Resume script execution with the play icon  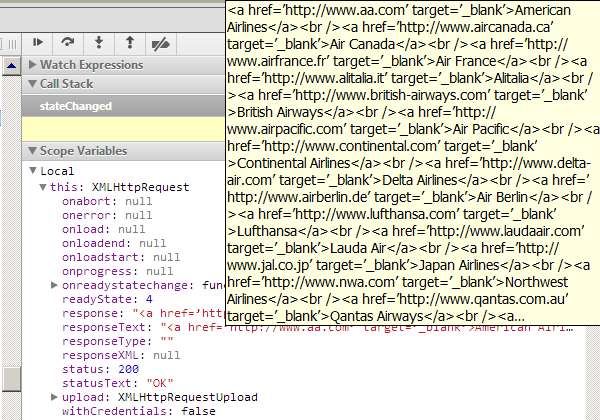38,43
